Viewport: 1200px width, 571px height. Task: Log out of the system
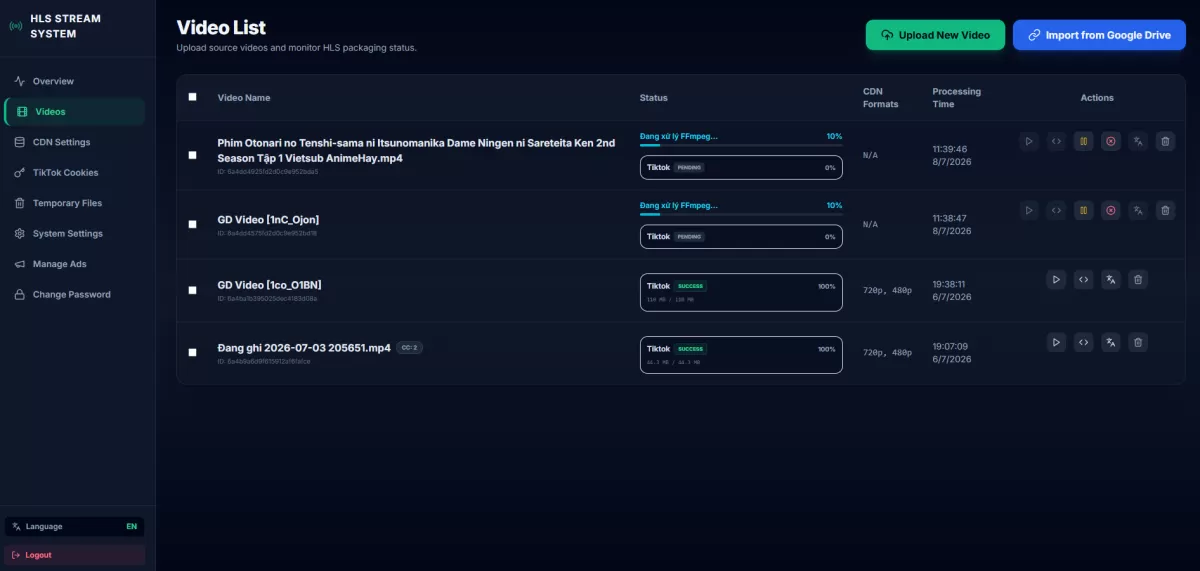(x=75, y=555)
